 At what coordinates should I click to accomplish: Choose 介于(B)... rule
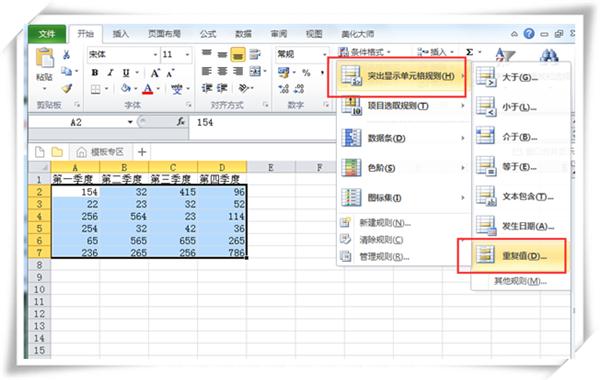click(520, 137)
